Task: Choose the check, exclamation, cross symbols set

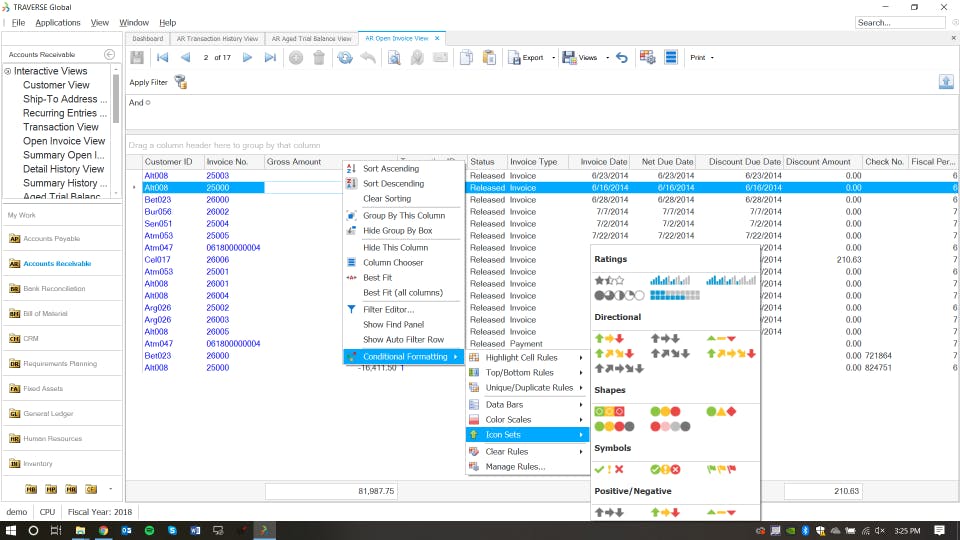Action: (609, 469)
